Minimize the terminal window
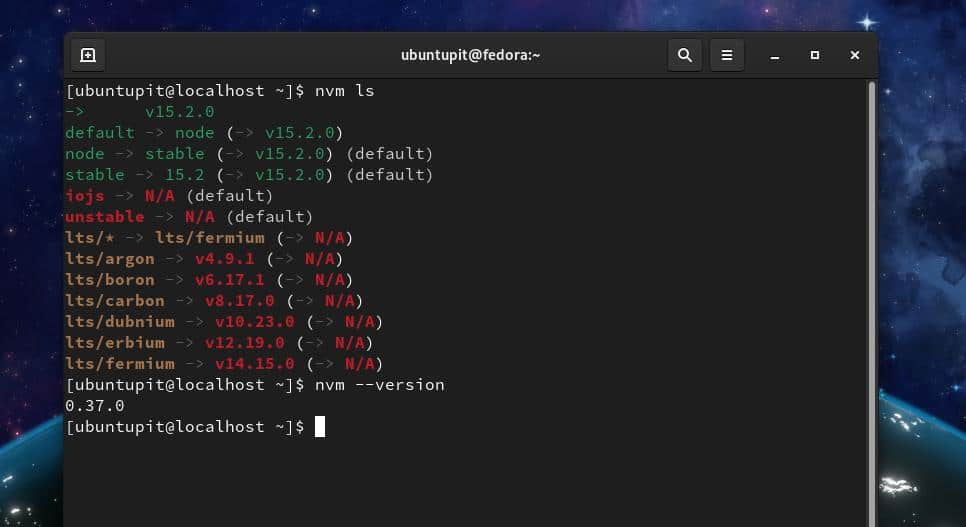The width and height of the screenshot is (966, 527). click(x=776, y=55)
